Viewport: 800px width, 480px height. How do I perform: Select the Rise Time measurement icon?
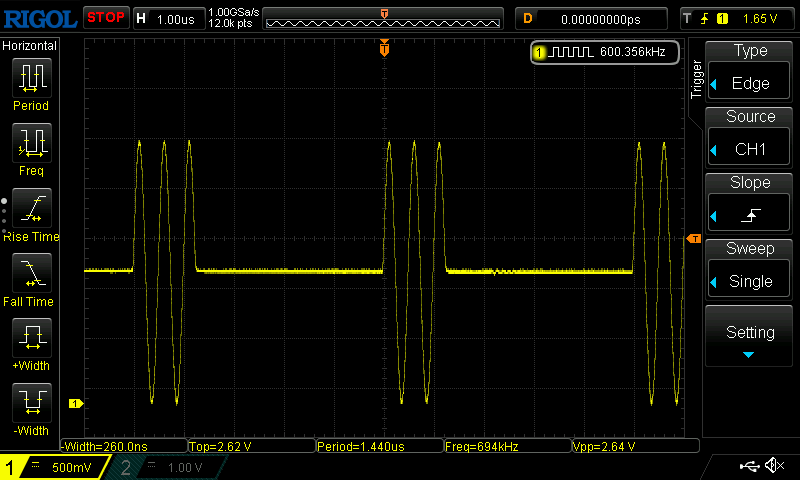click(x=32, y=208)
